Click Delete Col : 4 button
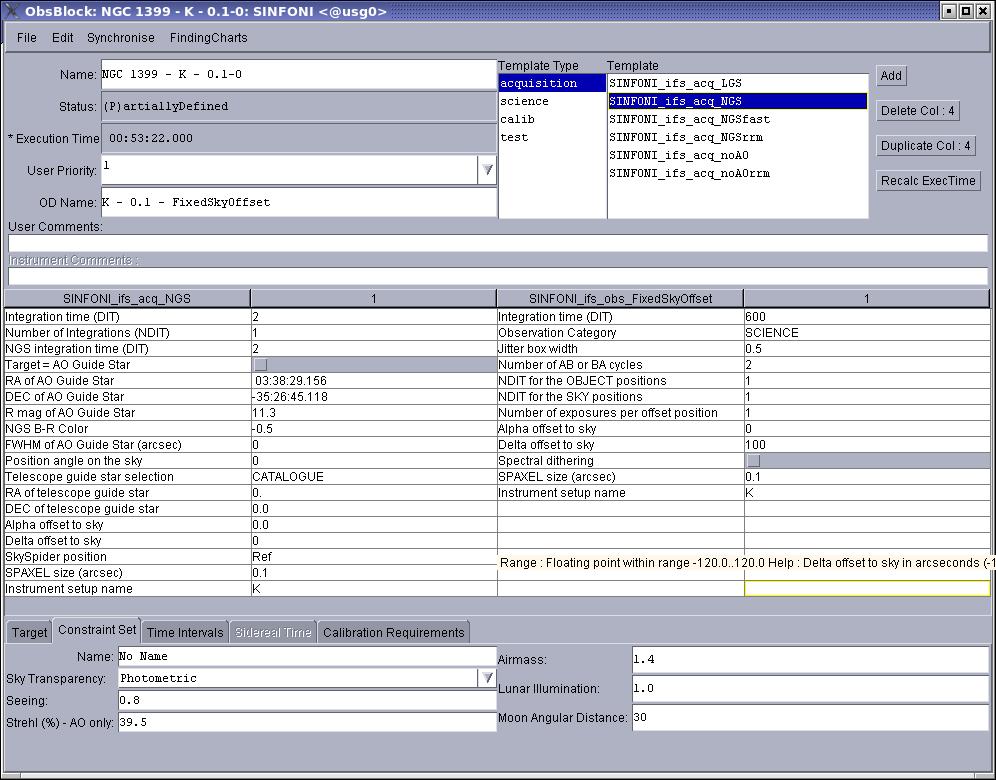996x780 pixels. point(917,111)
